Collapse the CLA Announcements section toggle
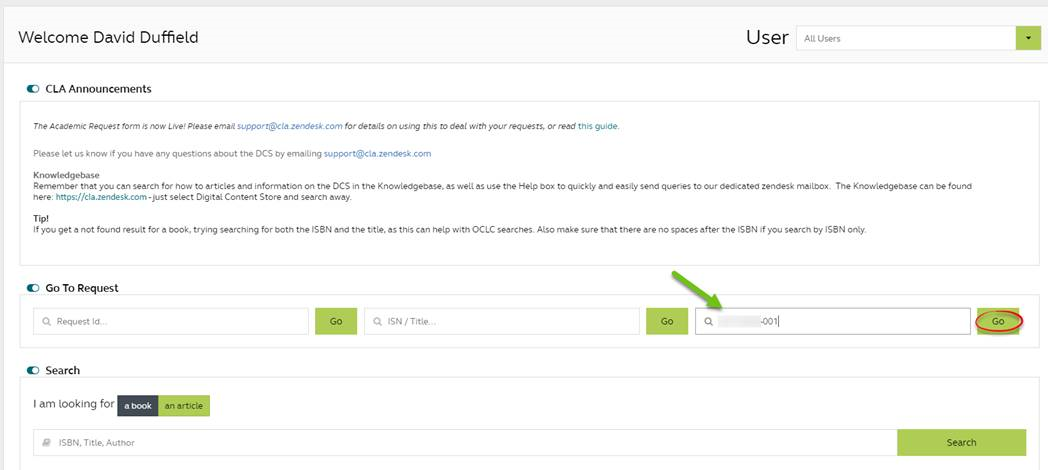Viewport: 1048px width, 470px height. (x=34, y=89)
